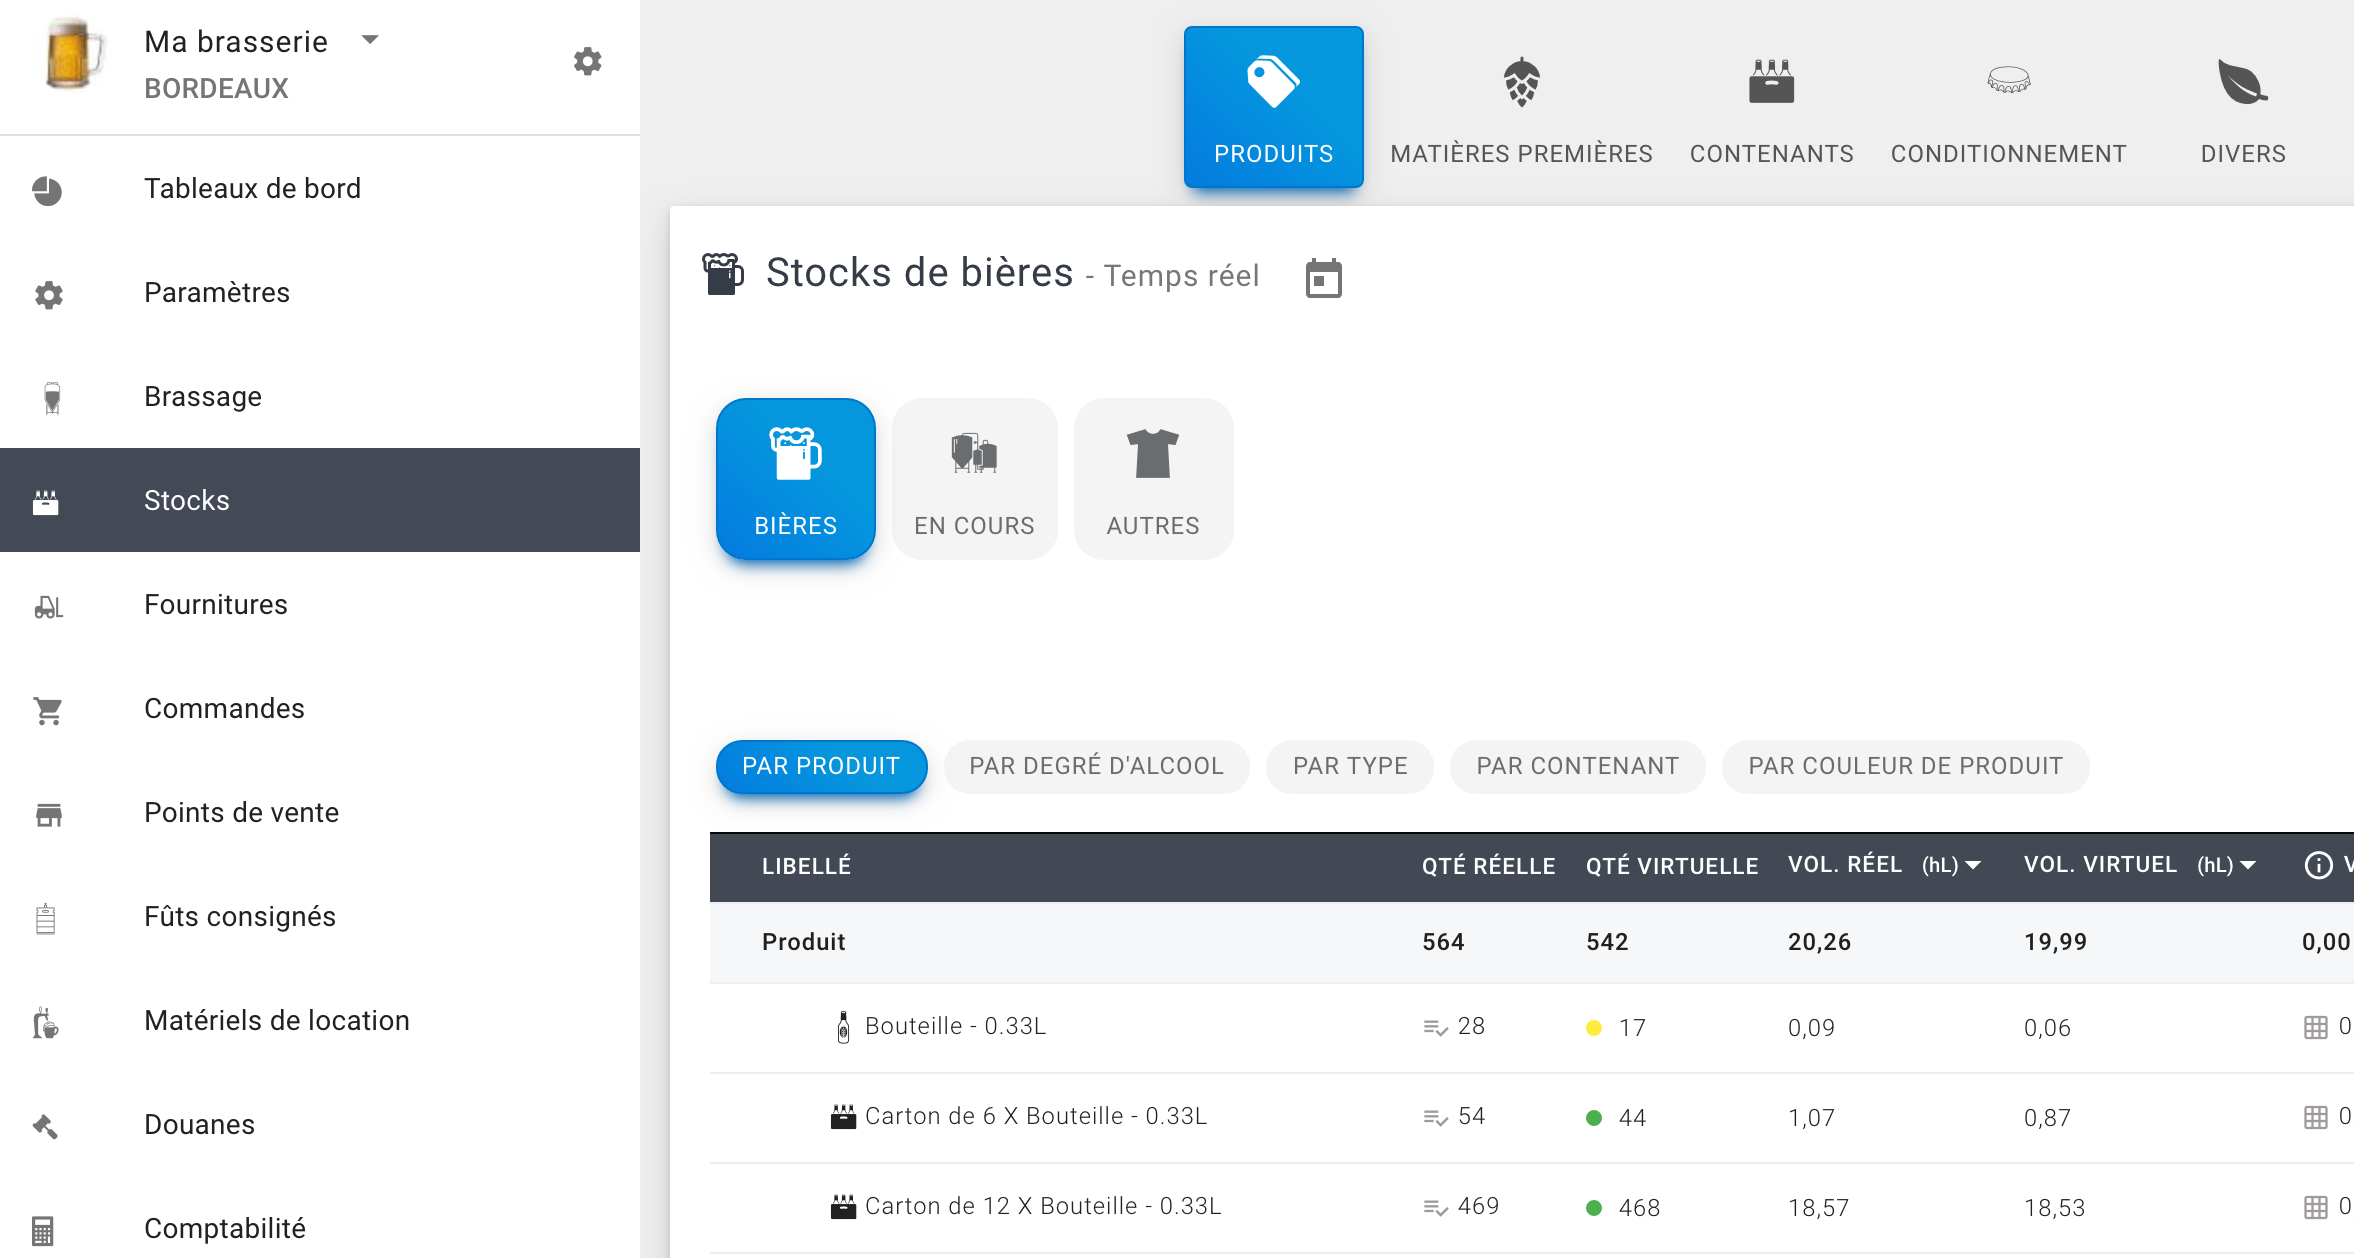The width and height of the screenshot is (2354, 1258).
Task: Navigate to Commandes
Action: click(320, 708)
